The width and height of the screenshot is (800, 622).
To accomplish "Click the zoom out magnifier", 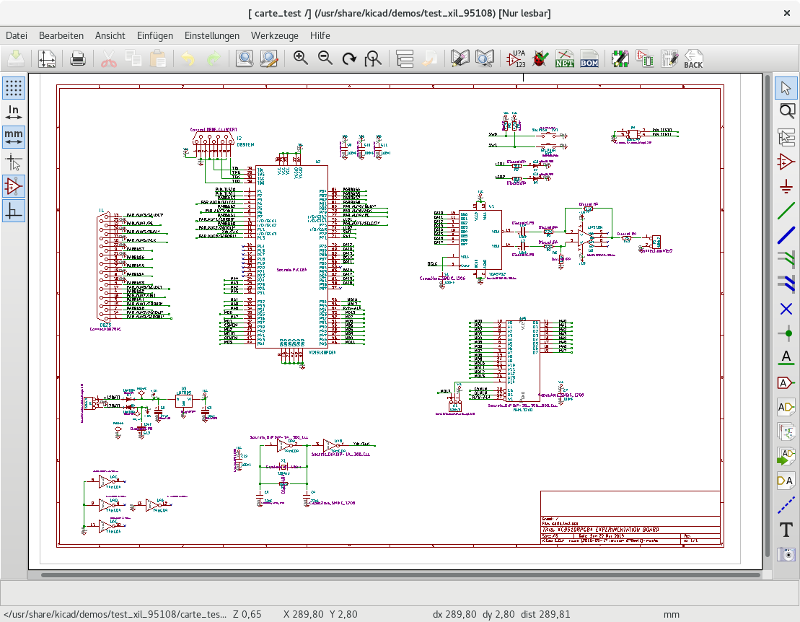I will click(x=325, y=59).
